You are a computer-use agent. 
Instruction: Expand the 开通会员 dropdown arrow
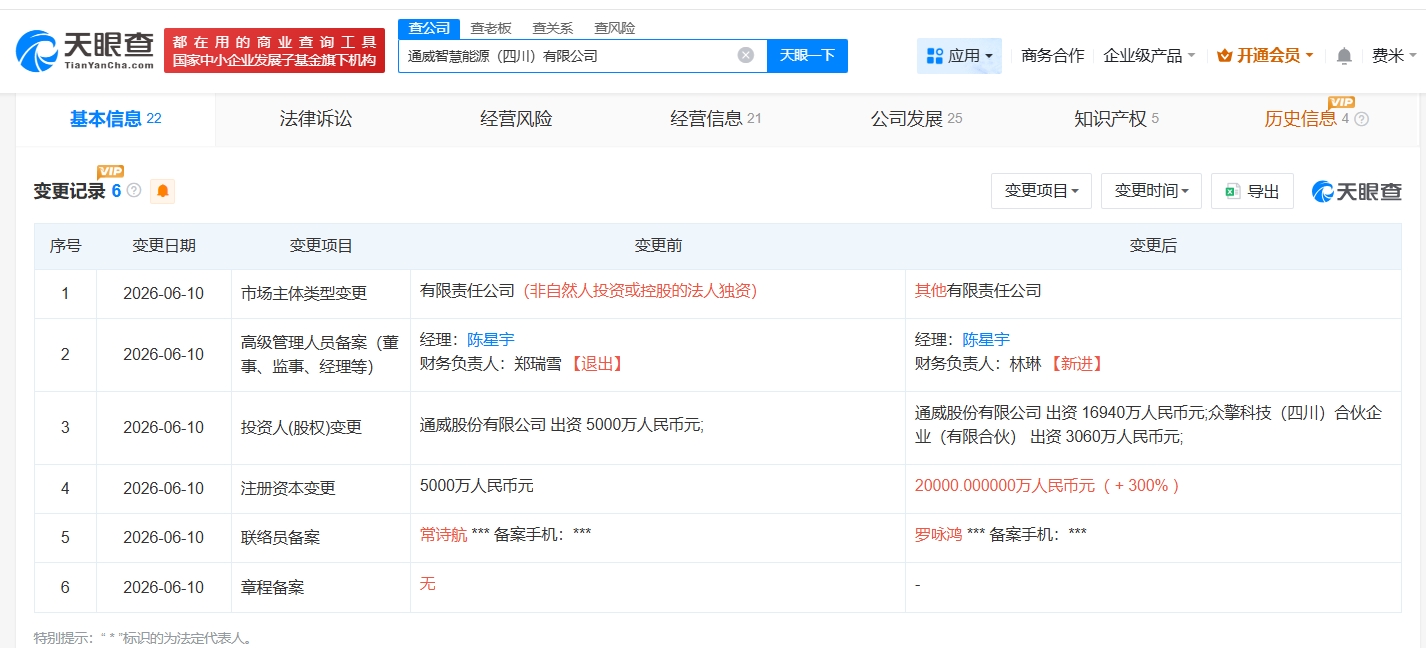tap(1310, 56)
